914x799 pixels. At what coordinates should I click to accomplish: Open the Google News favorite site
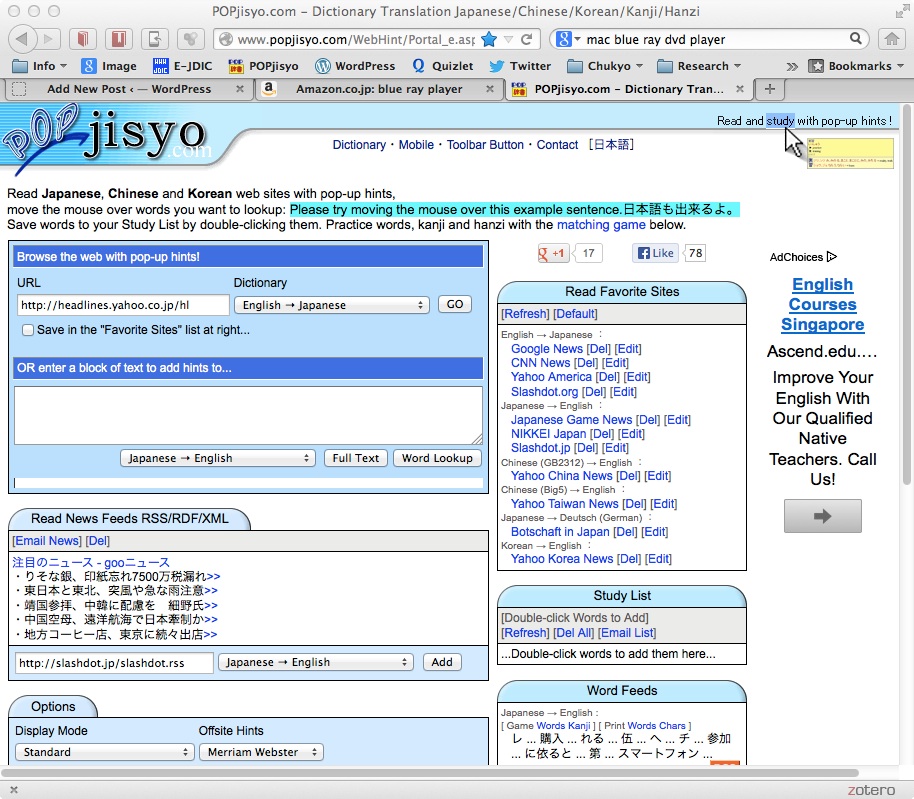(547, 349)
